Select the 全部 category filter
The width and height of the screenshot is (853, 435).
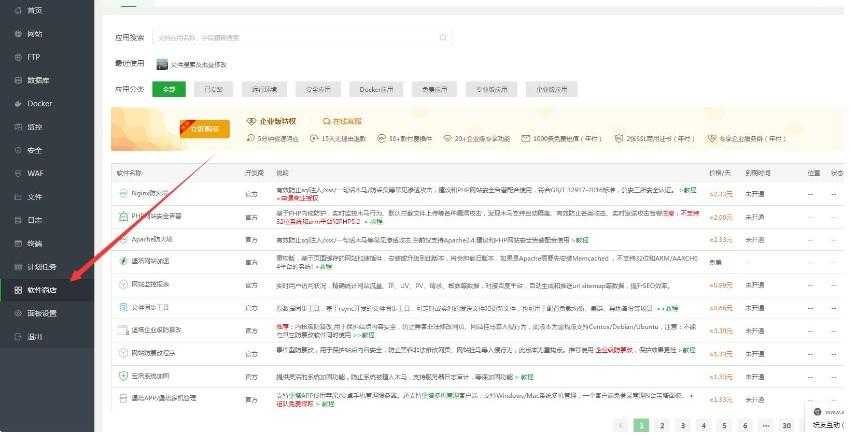169,89
